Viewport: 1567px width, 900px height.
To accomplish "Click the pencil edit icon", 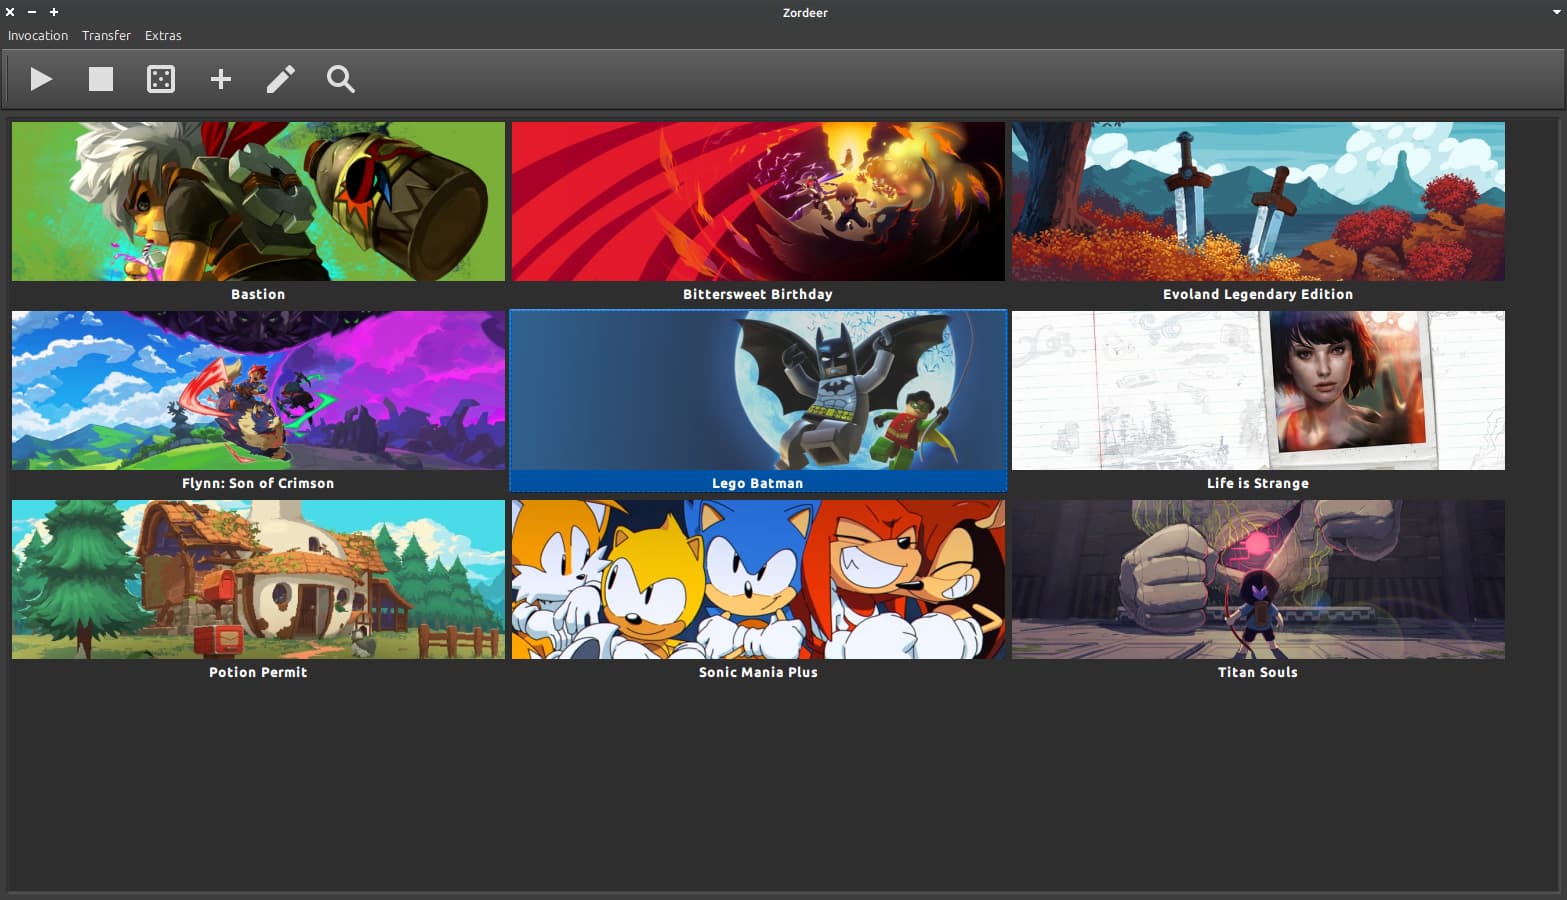I will [x=281, y=79].
